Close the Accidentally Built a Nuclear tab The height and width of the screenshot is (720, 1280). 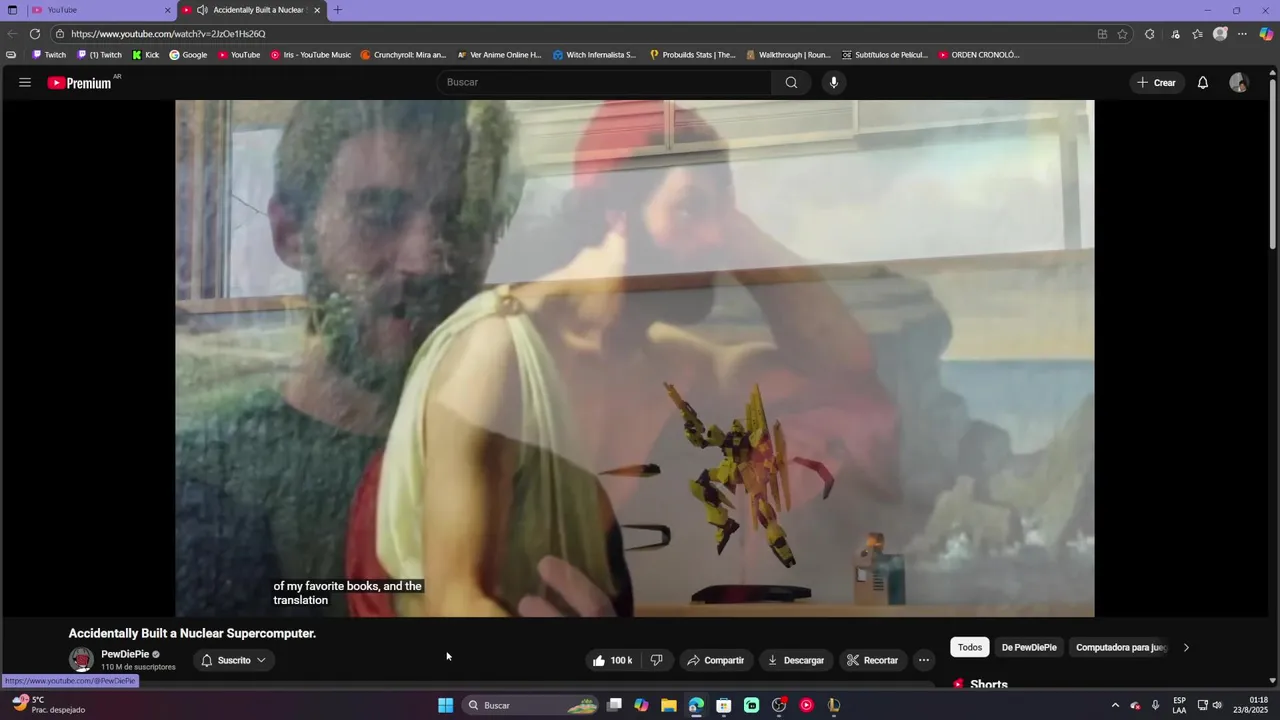click(317, 10)
